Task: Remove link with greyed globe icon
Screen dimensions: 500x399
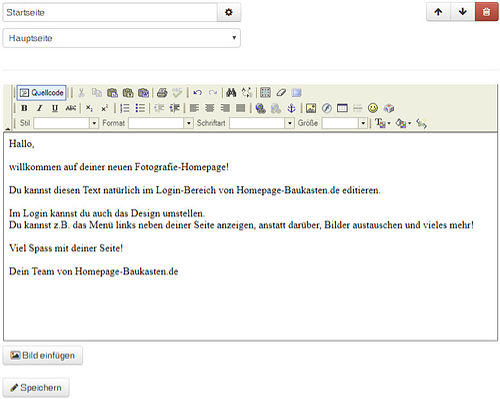Action: click(276, 108)
